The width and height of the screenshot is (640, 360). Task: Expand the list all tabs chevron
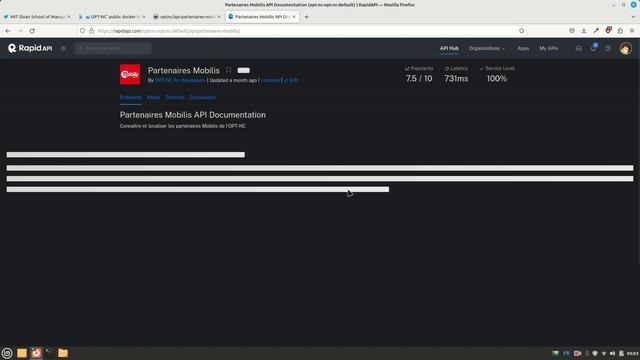pos(633,17)
